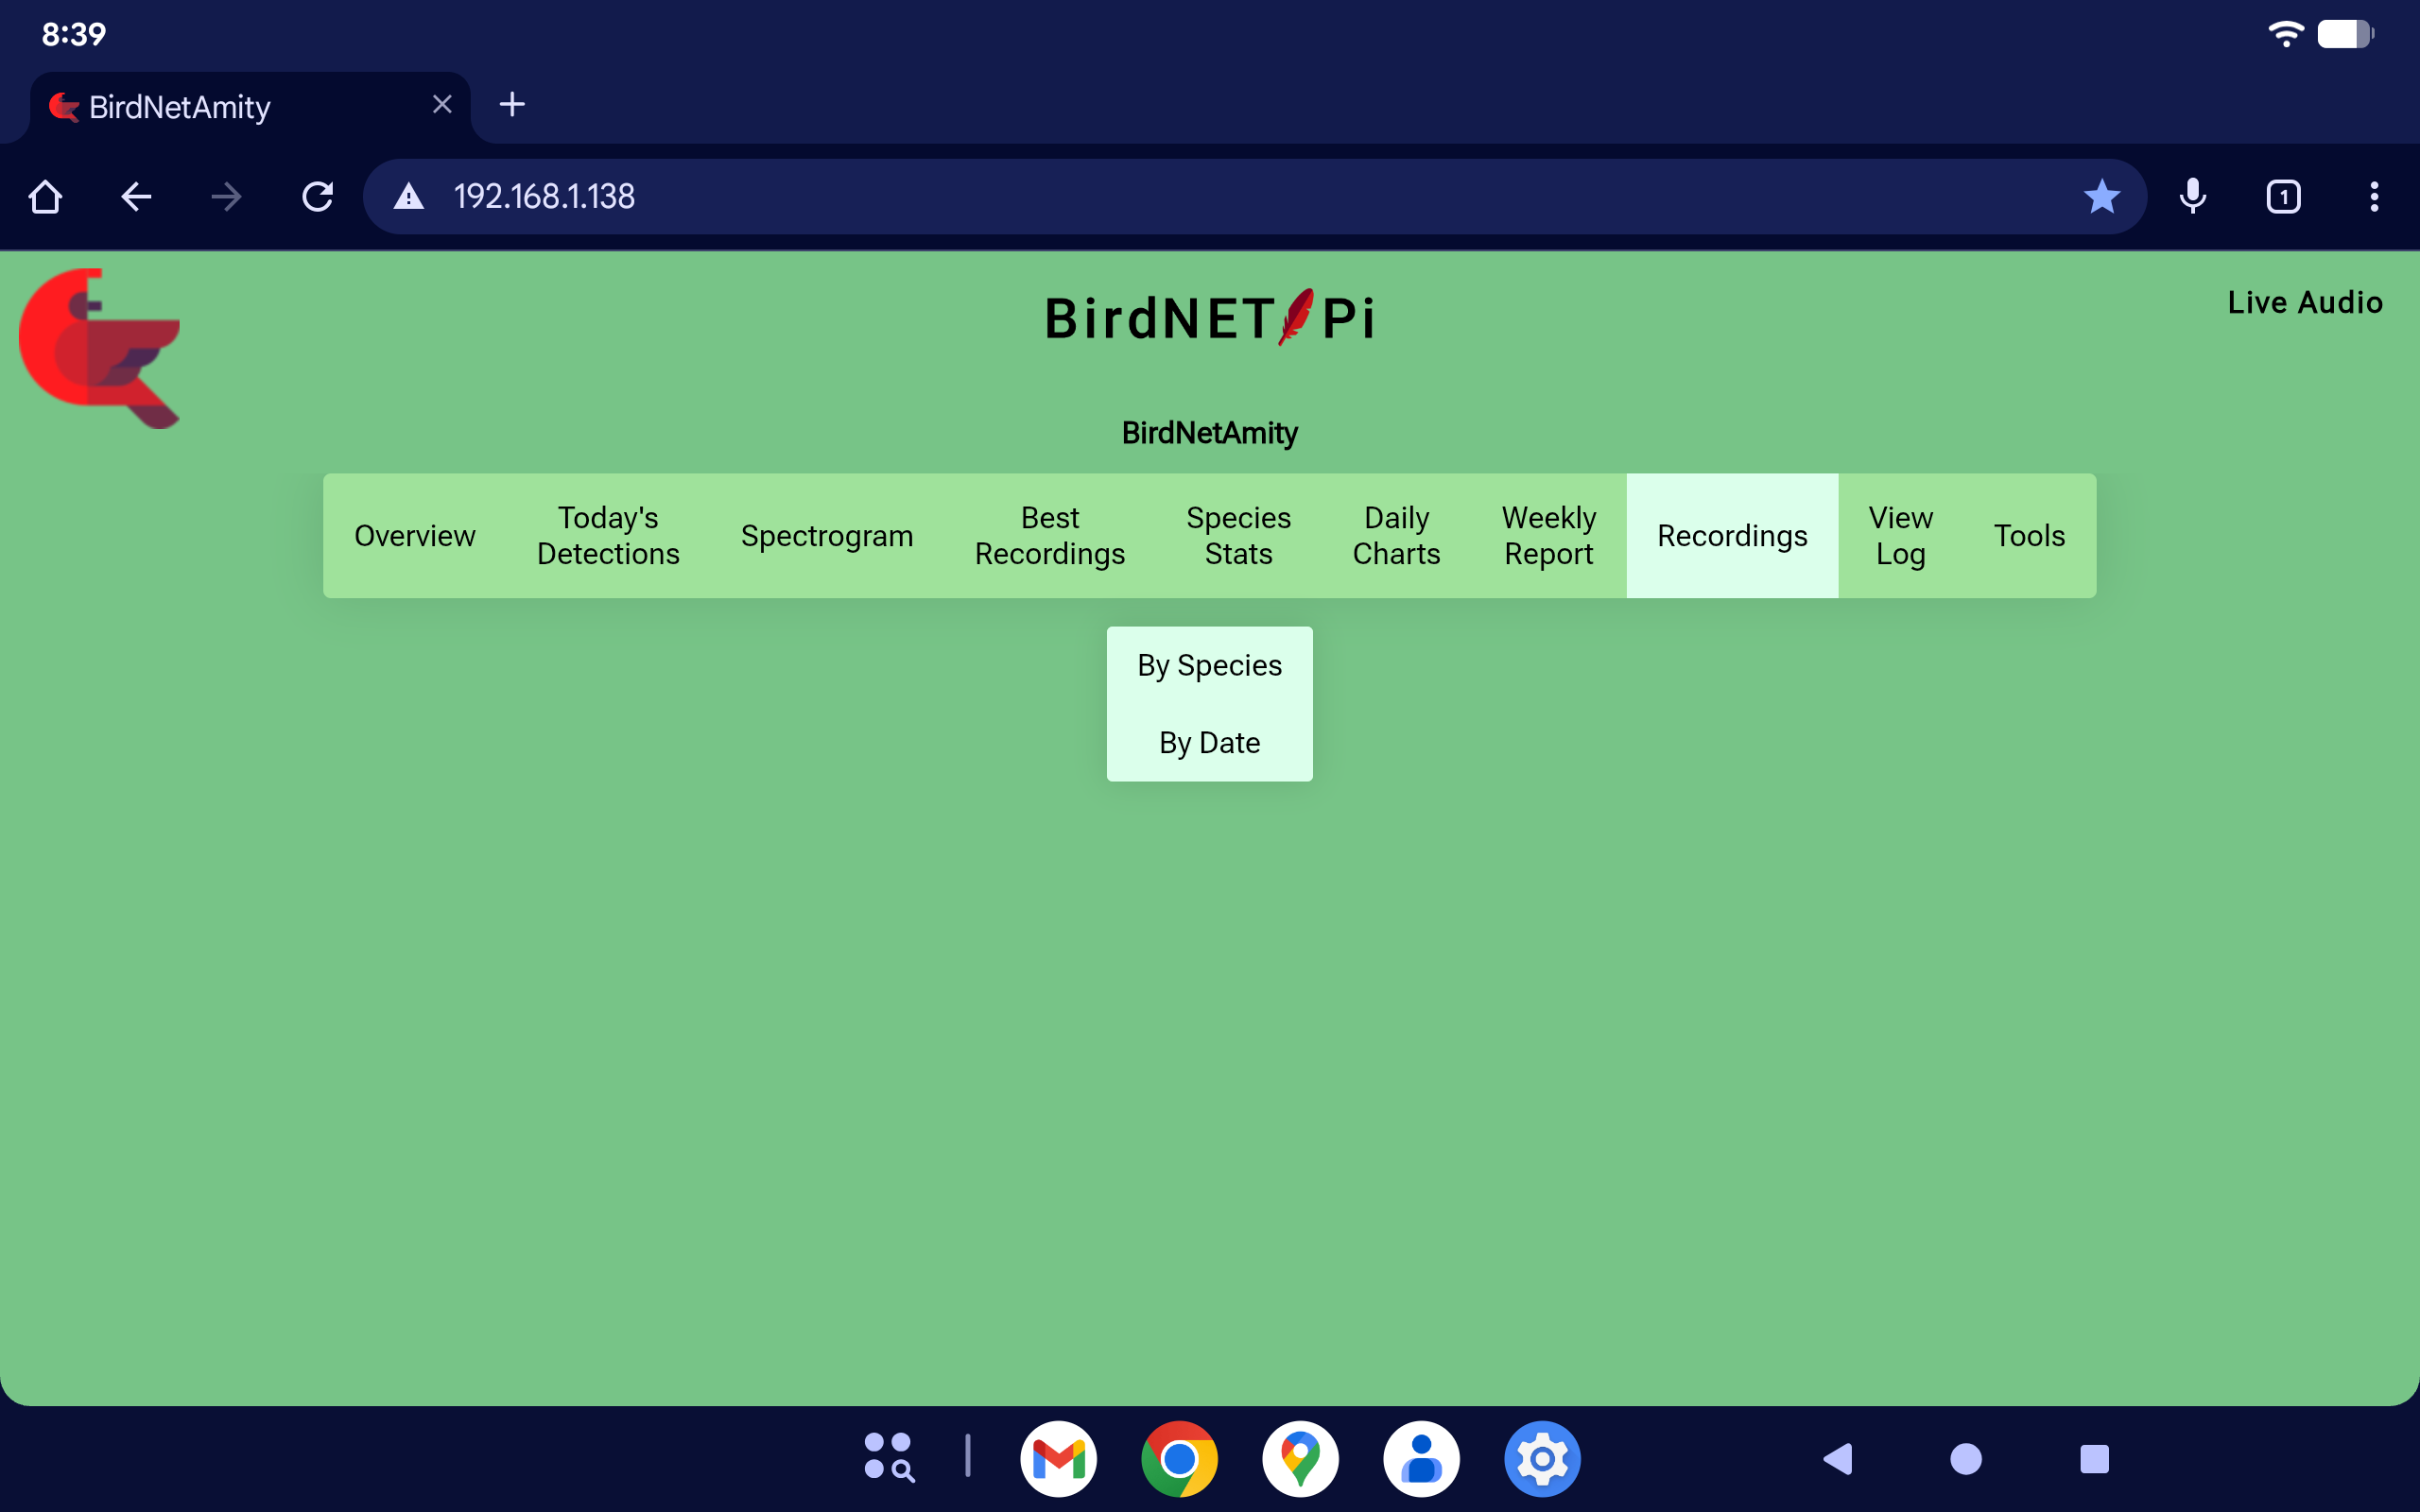Open the Weekly Report page
Viewport: 2420px width, 1512px height.
tap(1548, 536)
